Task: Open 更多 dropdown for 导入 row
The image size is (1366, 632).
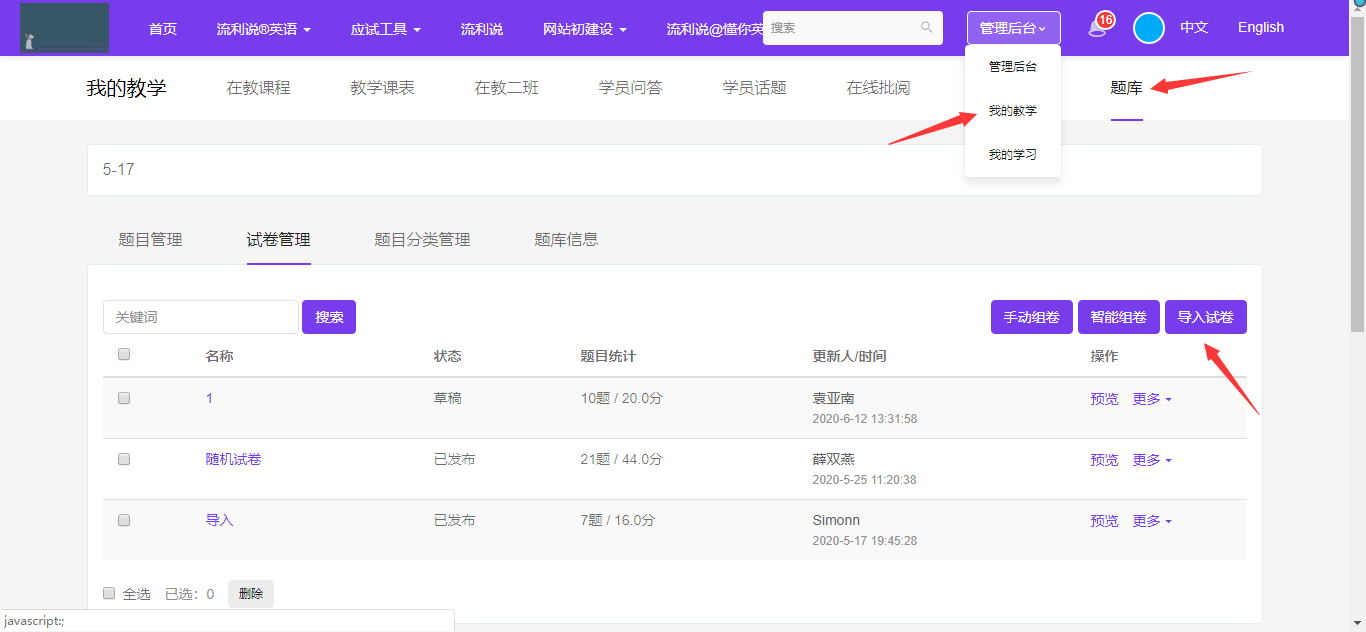Action: tap(1151, 521)
